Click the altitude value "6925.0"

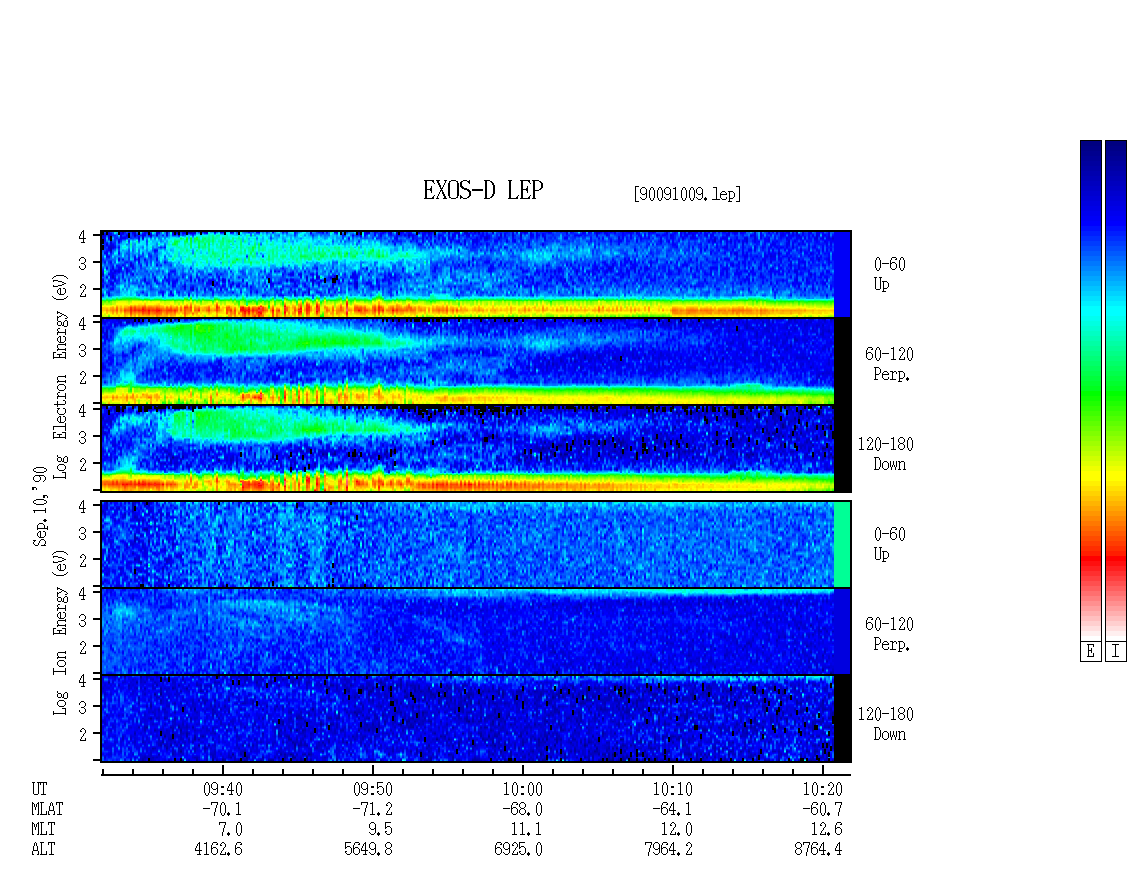coord(518,850)
